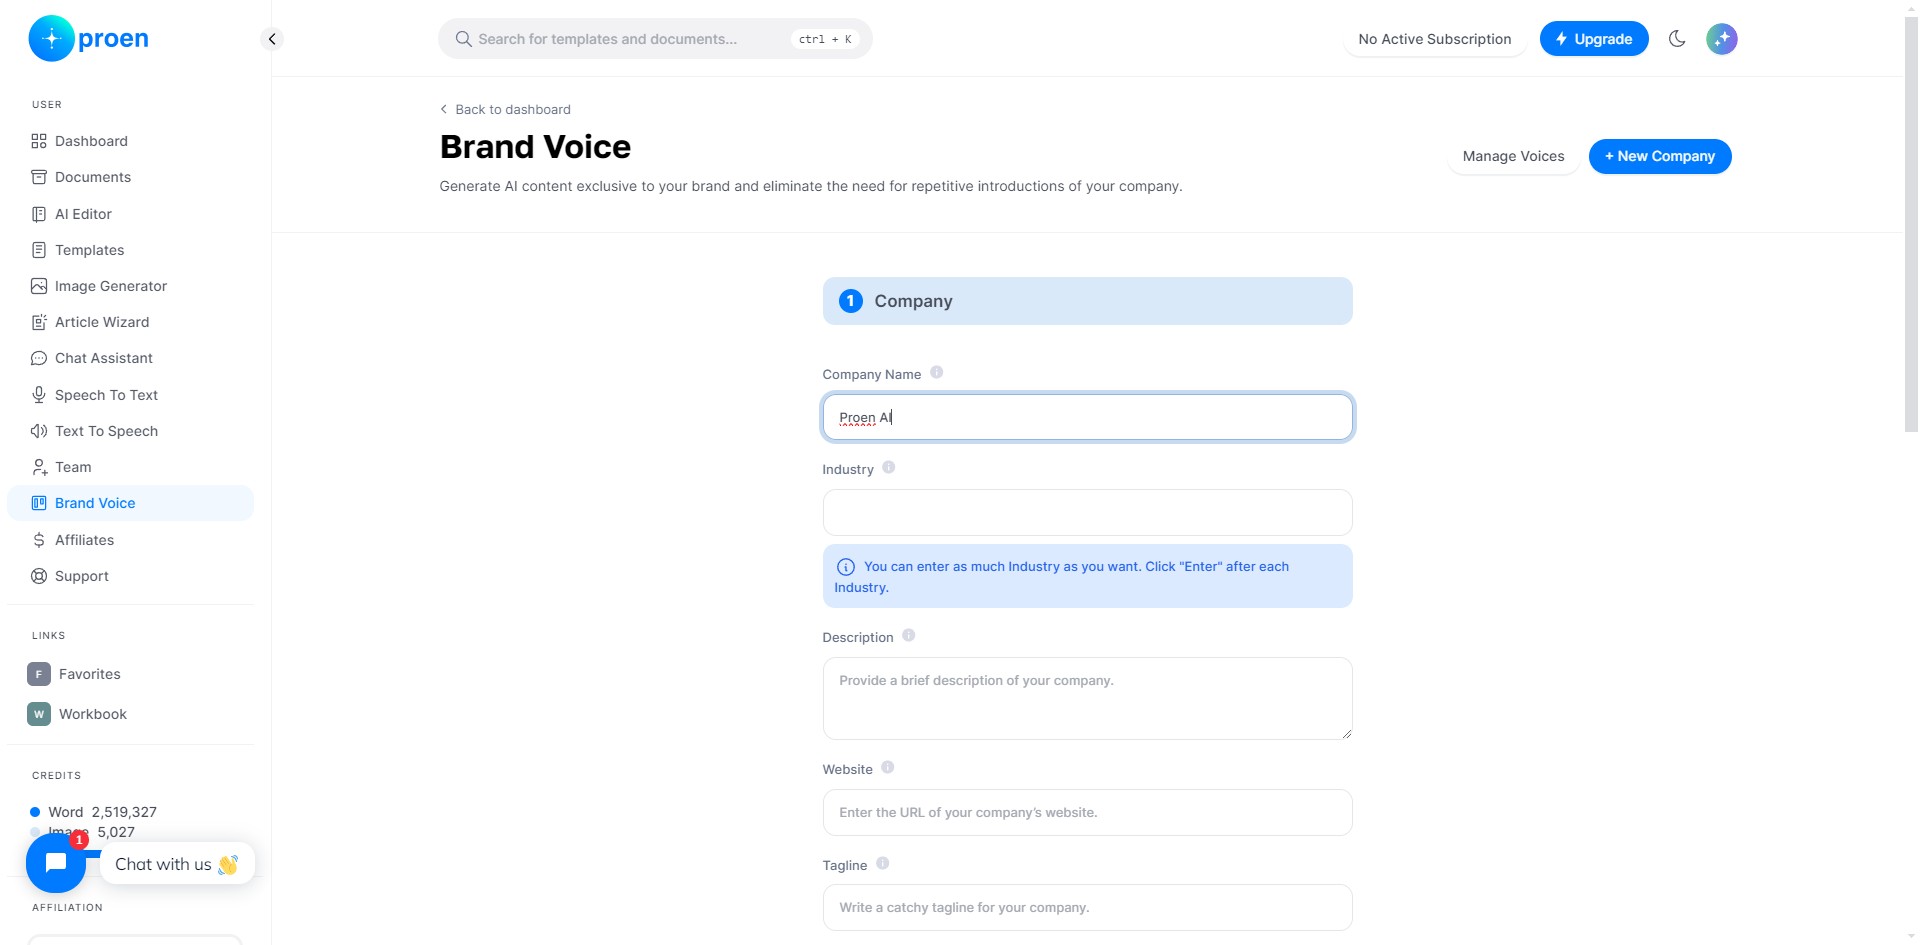The width and height of the screenshot is (1920, 945).
Task: Go back via Back to dashboard link
Action: tap(505, 109)
